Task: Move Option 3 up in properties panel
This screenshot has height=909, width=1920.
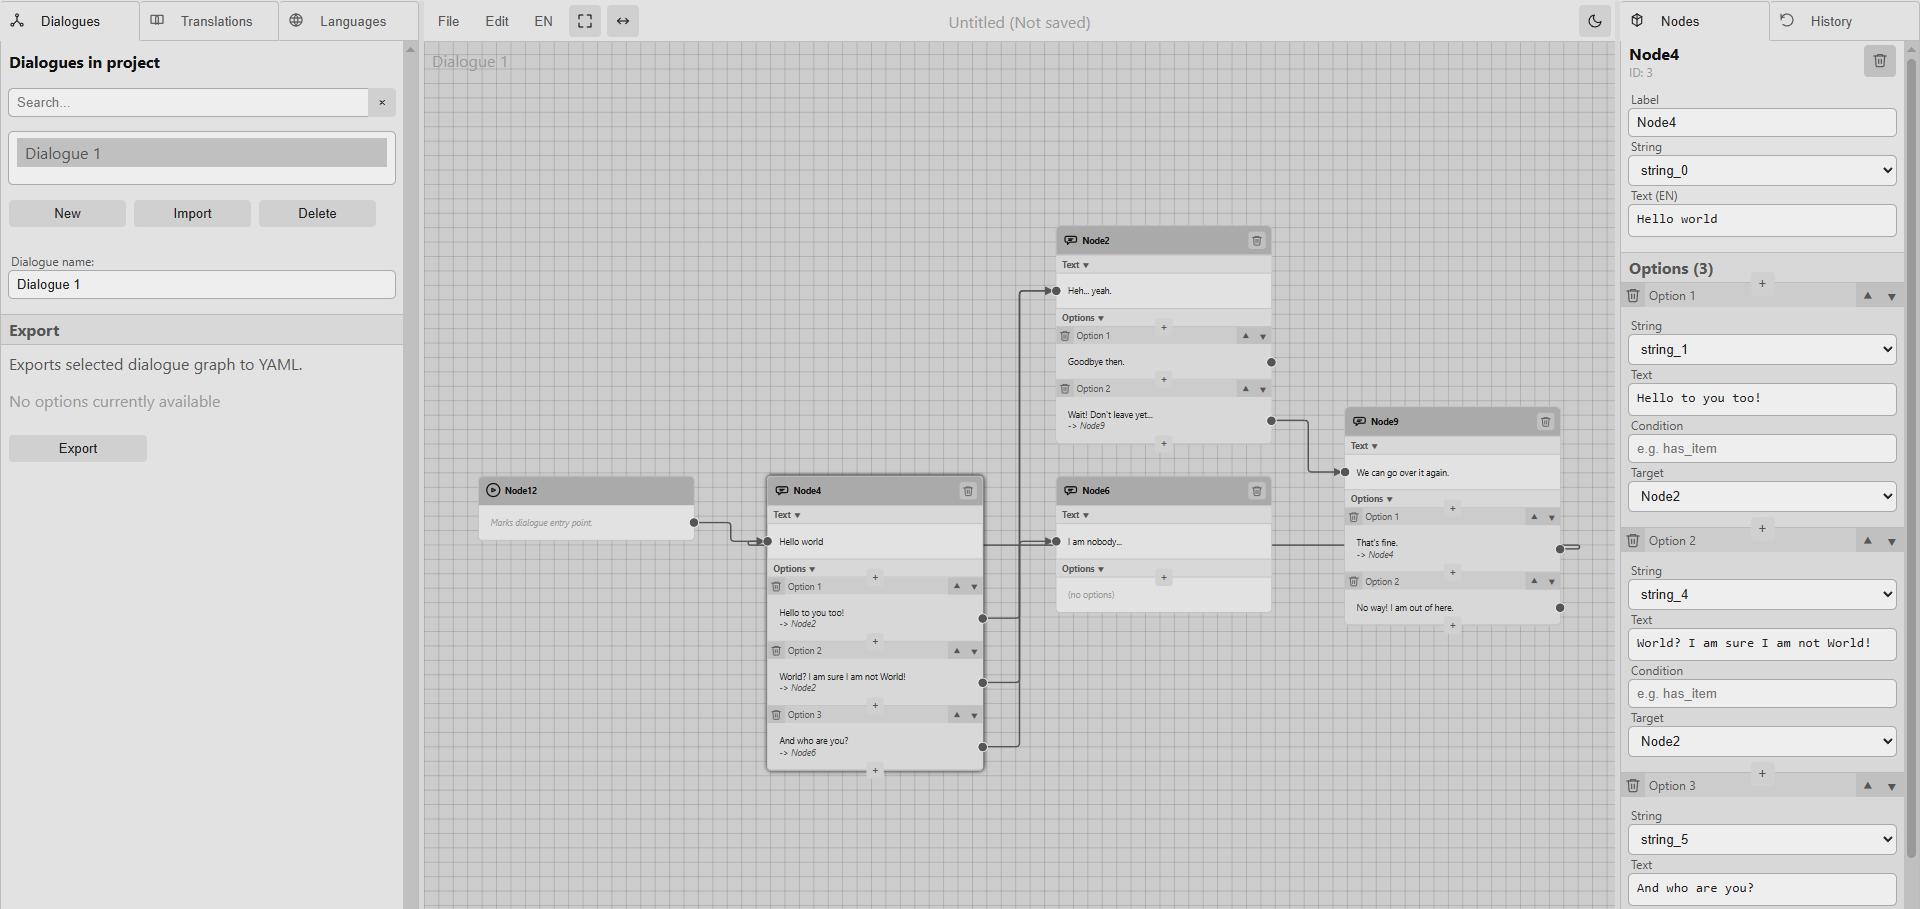Action: pyautogui.click(x=1867, y=786)
